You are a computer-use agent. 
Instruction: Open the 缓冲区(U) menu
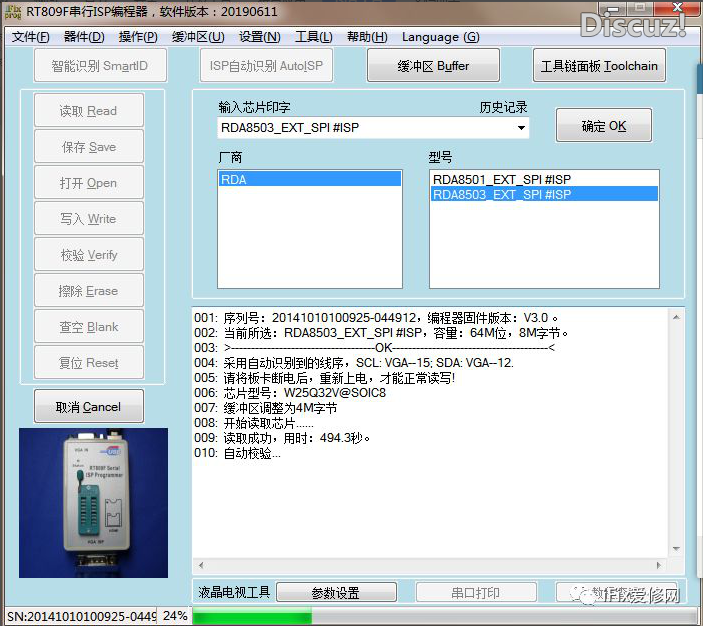[198, 37]
